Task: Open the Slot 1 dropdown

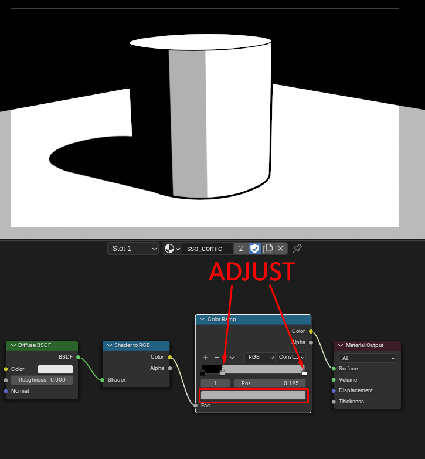Action: click(133, 249)
